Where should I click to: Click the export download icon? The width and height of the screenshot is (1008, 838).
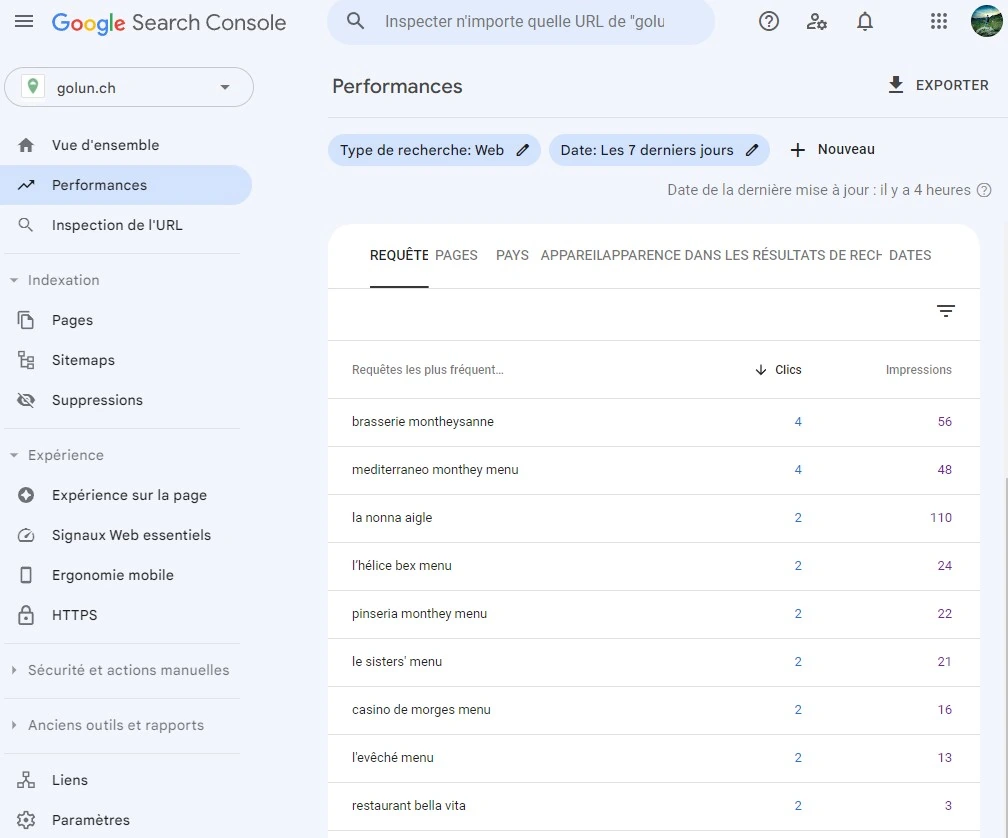[x=896, y=85]
